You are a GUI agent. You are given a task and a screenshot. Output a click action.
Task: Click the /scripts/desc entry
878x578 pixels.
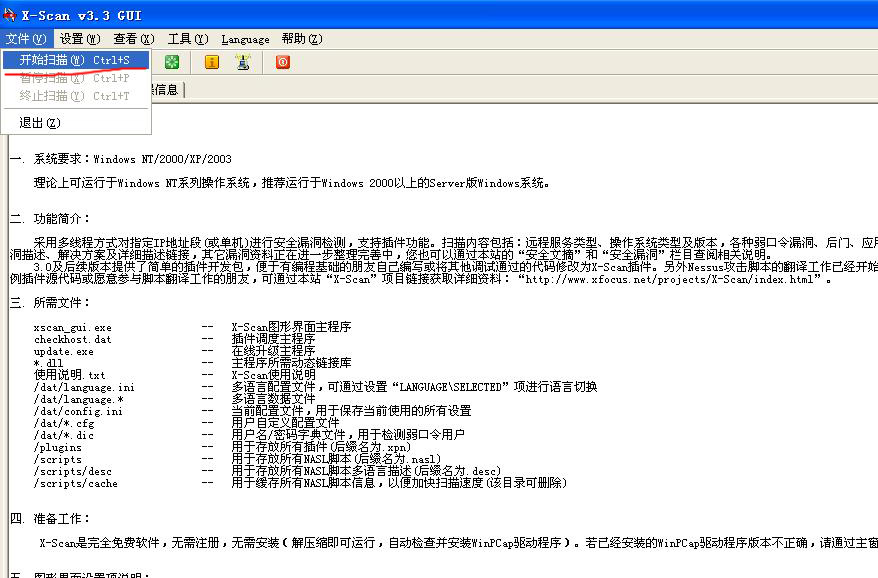tap(73, 472)
